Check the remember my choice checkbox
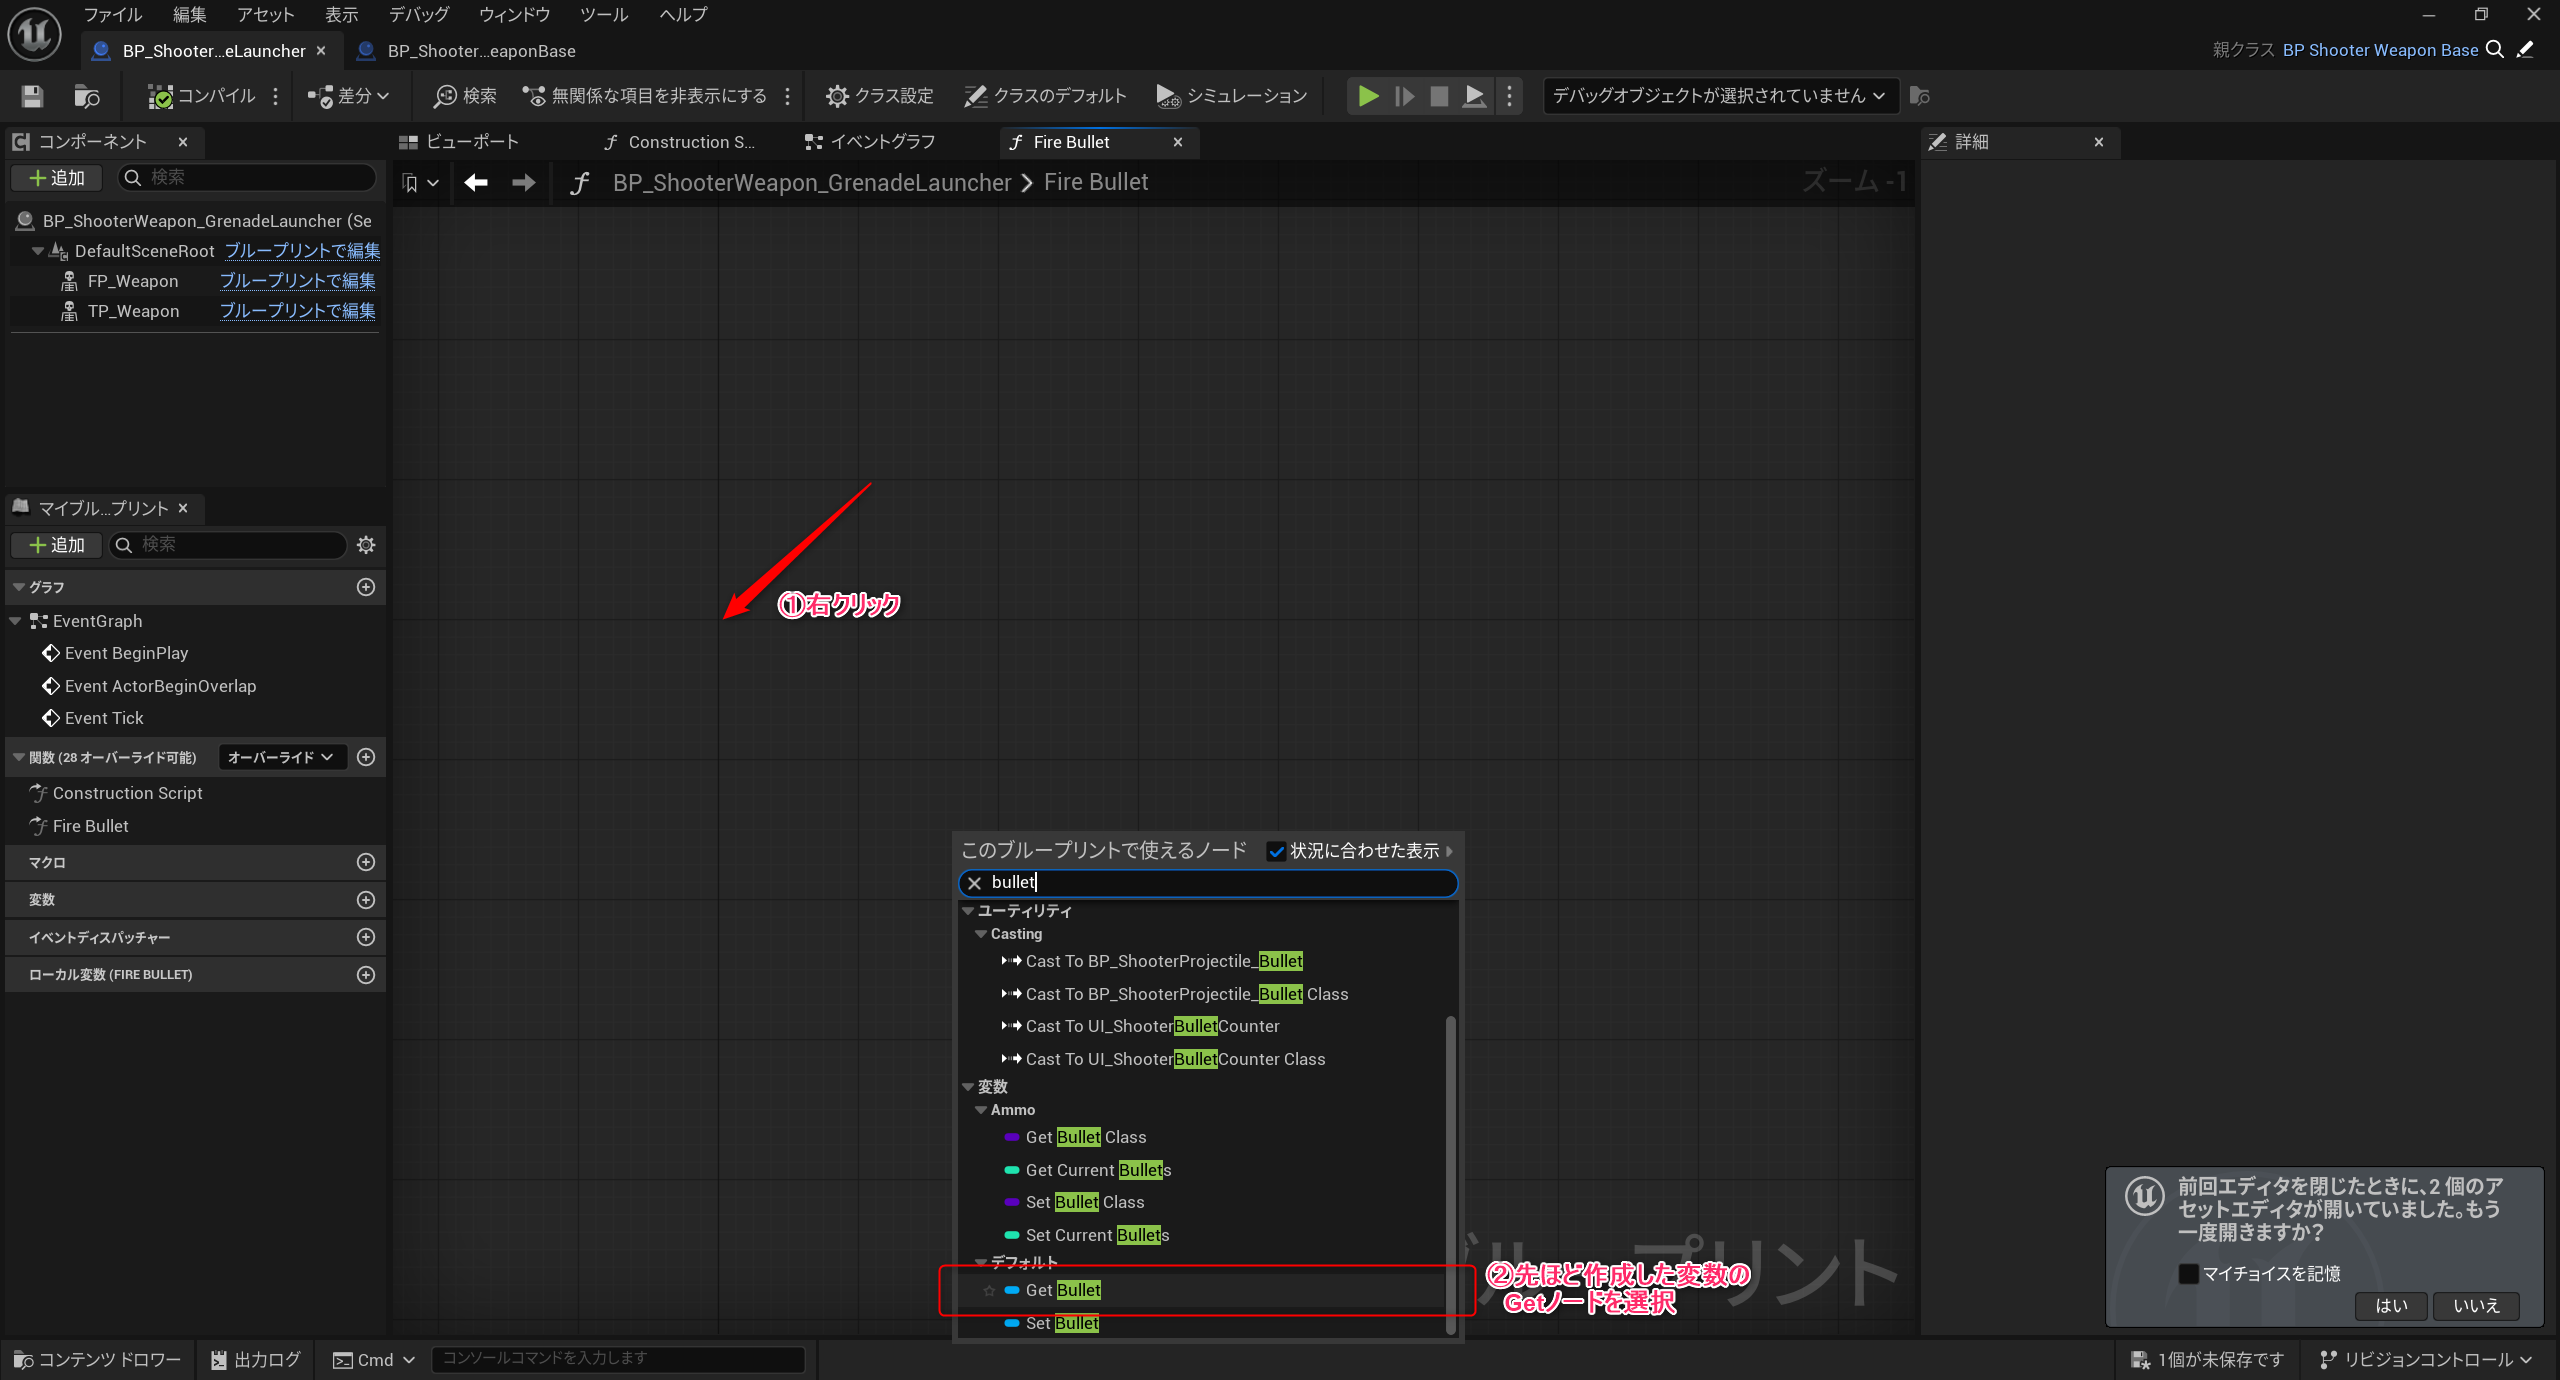This screenshot has width=2560, height=1380. tap(2189, 1274)
